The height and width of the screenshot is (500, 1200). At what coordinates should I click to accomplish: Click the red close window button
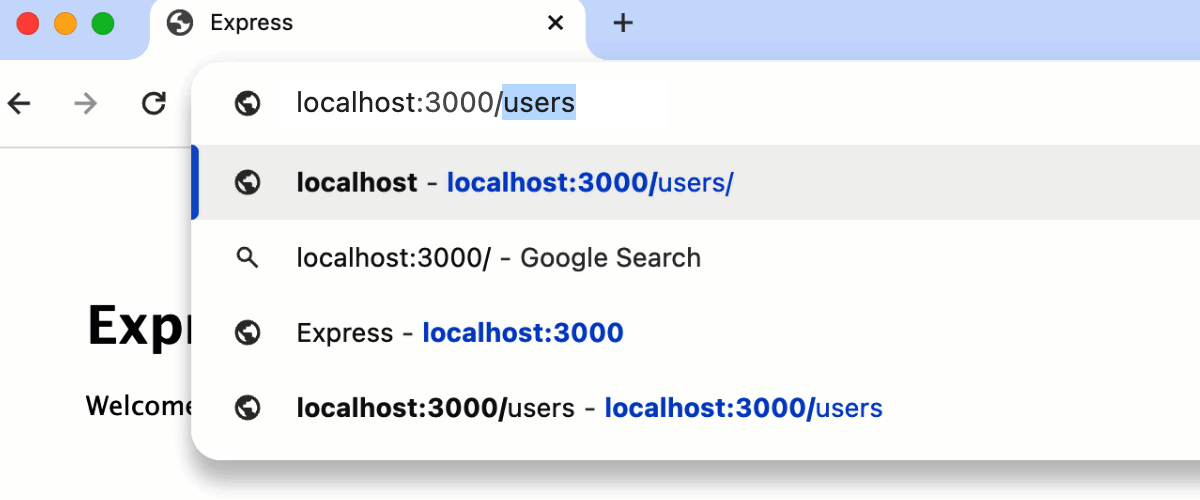click(x=28, y=23)
